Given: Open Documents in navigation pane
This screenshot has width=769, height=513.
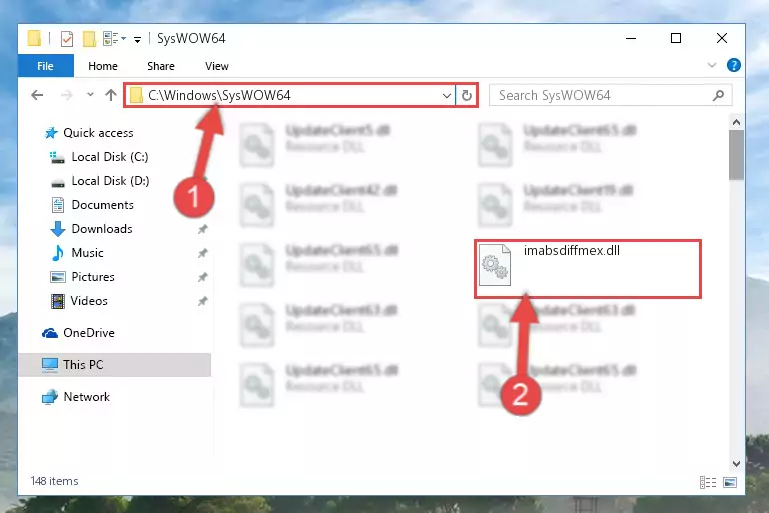Looking at the screenshot, I should click(103, 205).
